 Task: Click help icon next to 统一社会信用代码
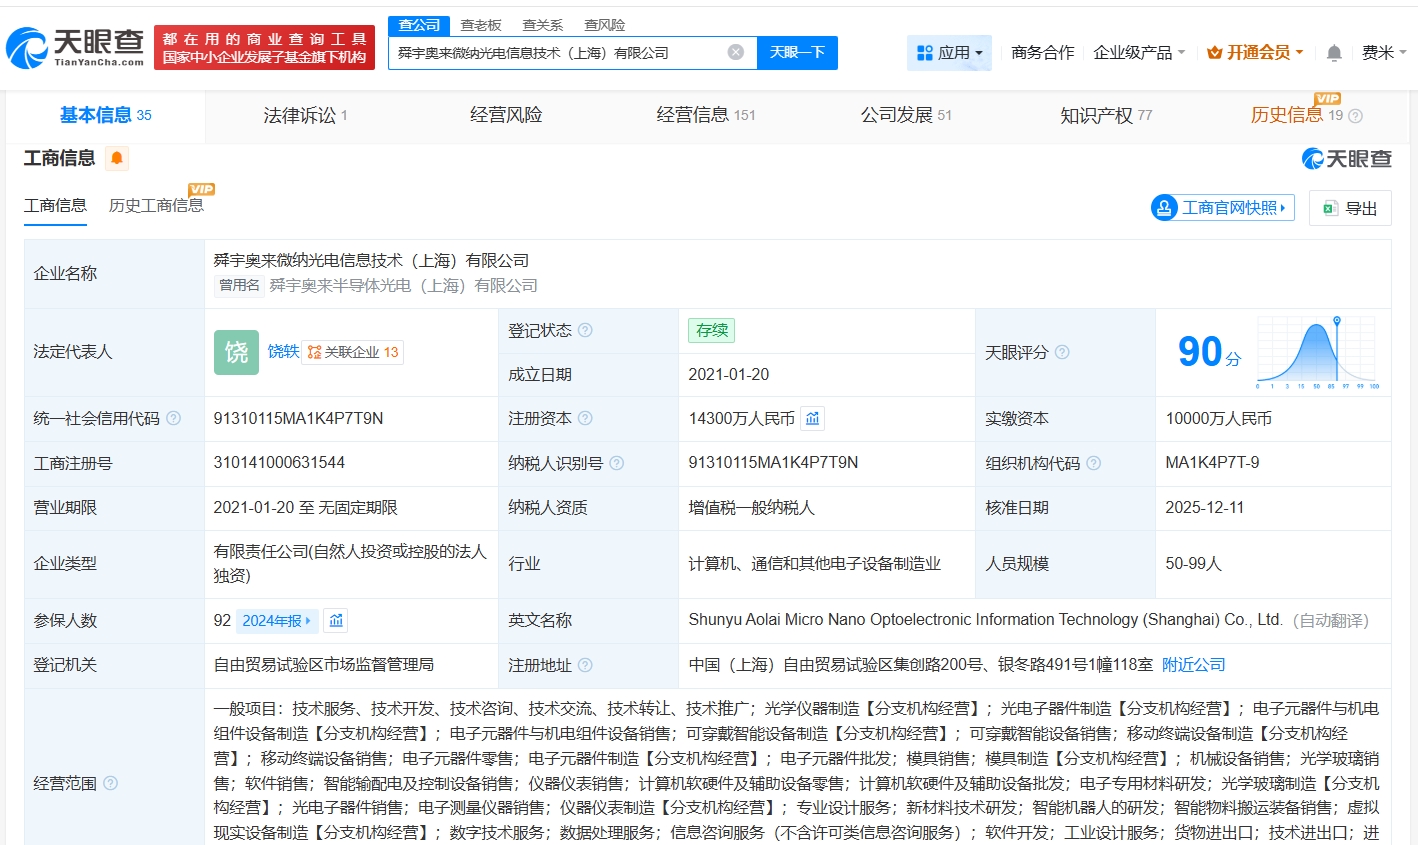coord(173,419)
